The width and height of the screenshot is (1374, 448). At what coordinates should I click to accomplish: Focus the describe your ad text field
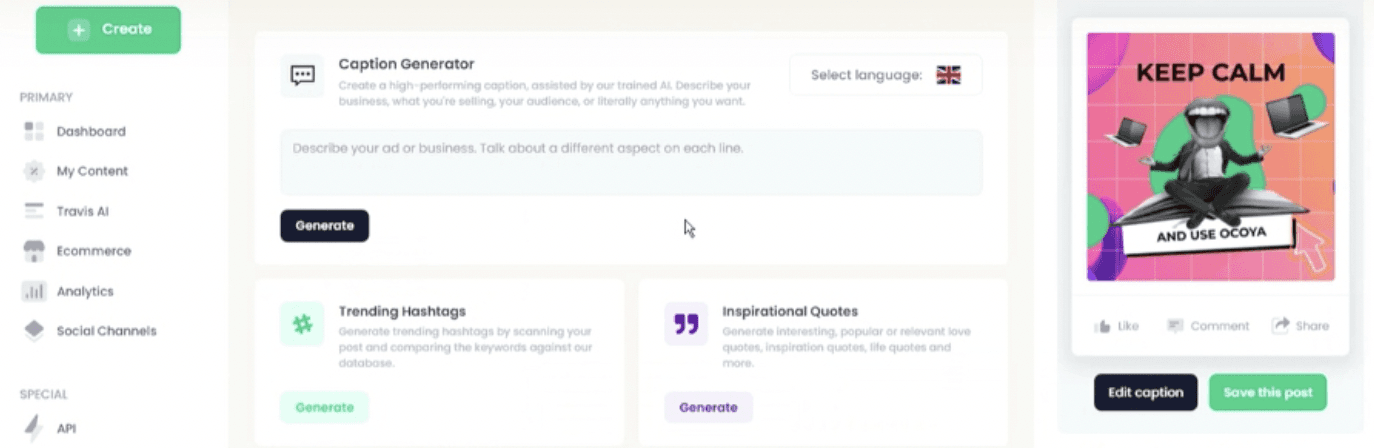[631, 162]
